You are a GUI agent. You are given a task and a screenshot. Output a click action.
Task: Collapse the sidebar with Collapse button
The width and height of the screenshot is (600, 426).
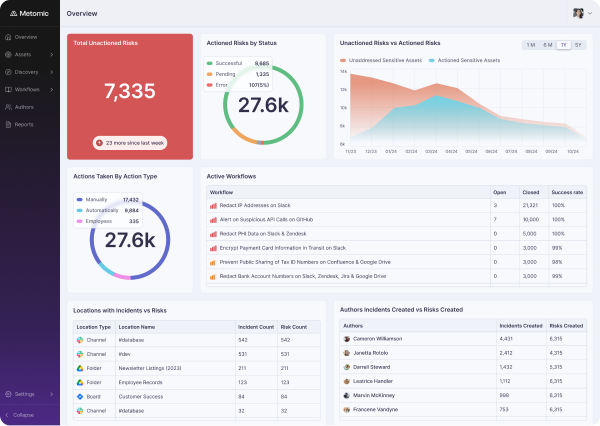tap(20, 415)
